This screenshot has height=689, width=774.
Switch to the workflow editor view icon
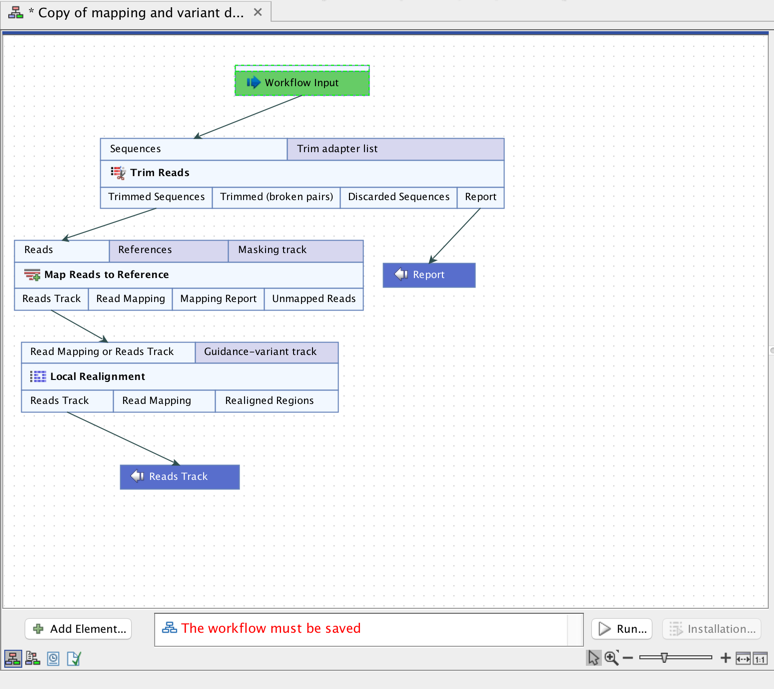point(13,658)
